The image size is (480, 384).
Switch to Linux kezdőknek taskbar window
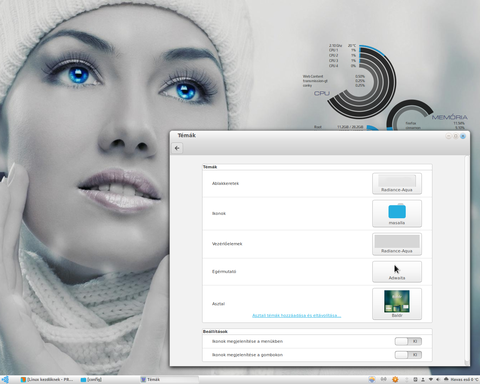pyautogui.click(x=47, y=379)
